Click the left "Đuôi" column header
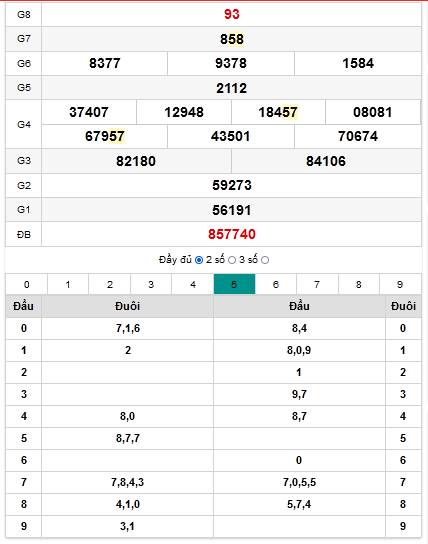428x544 pixels. 128,306
